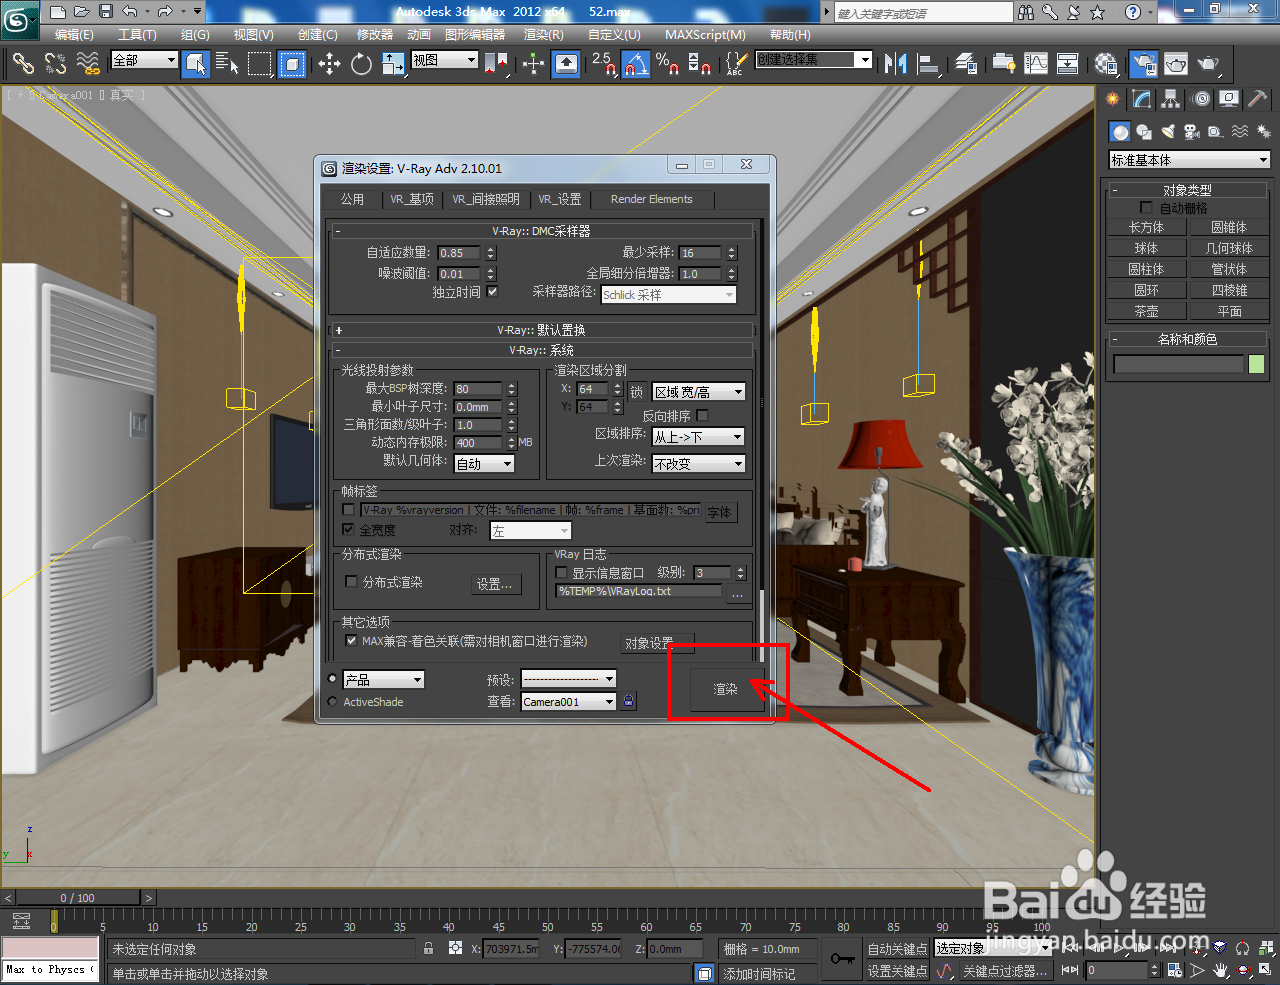This screenshot has height=985, width=1280.
Task: Select the Link tool in main toolbar
Action: click(23, 64)
